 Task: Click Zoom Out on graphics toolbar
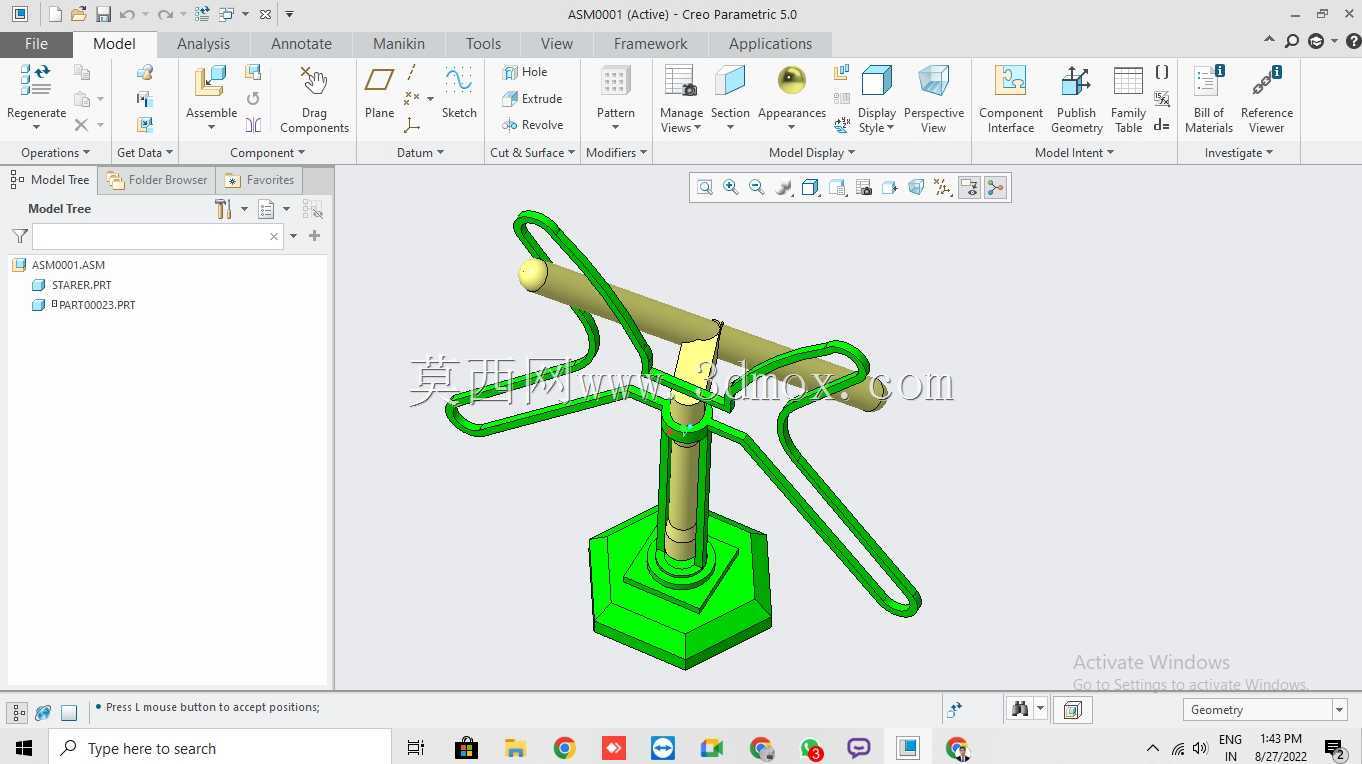point(757,188)
